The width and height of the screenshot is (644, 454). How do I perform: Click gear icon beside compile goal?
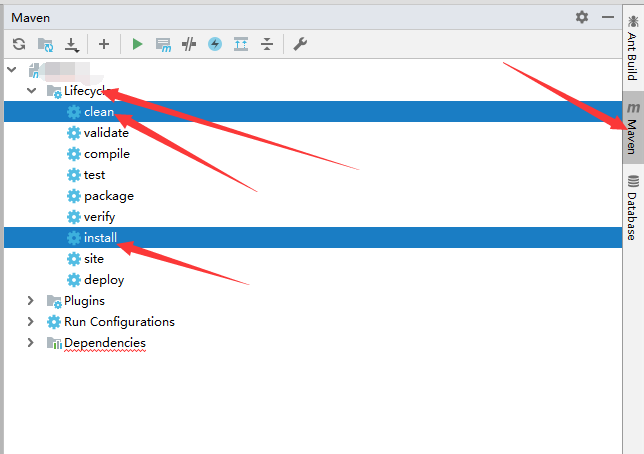74,154
